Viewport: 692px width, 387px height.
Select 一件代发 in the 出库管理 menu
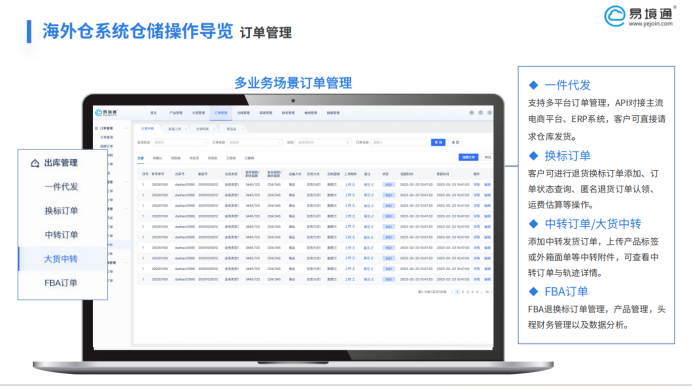coord(61,187)
